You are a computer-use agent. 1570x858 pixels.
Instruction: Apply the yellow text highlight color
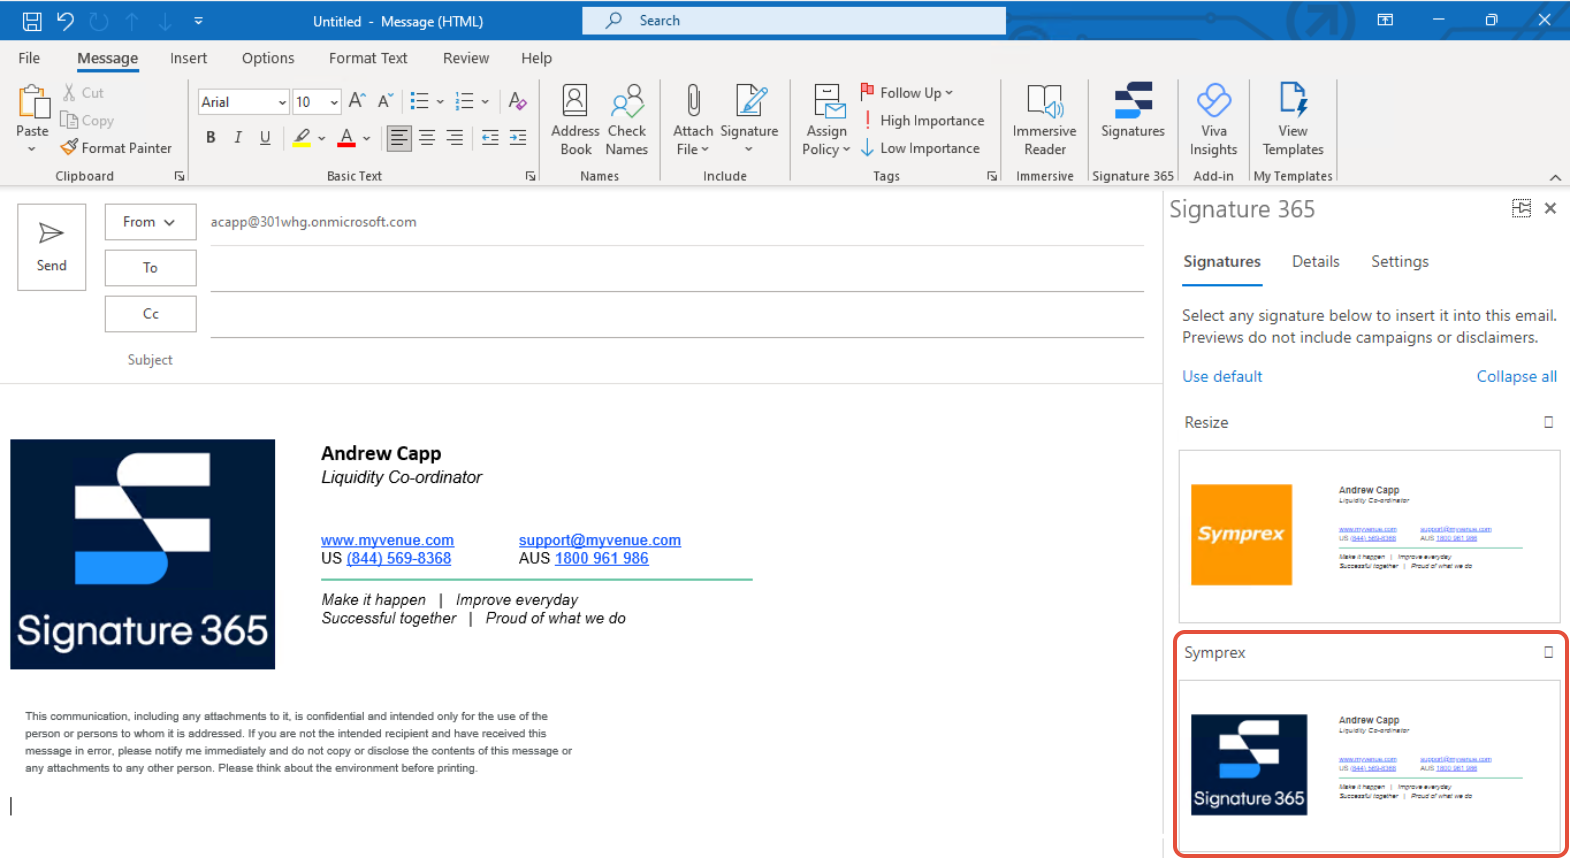click(302, 138)
